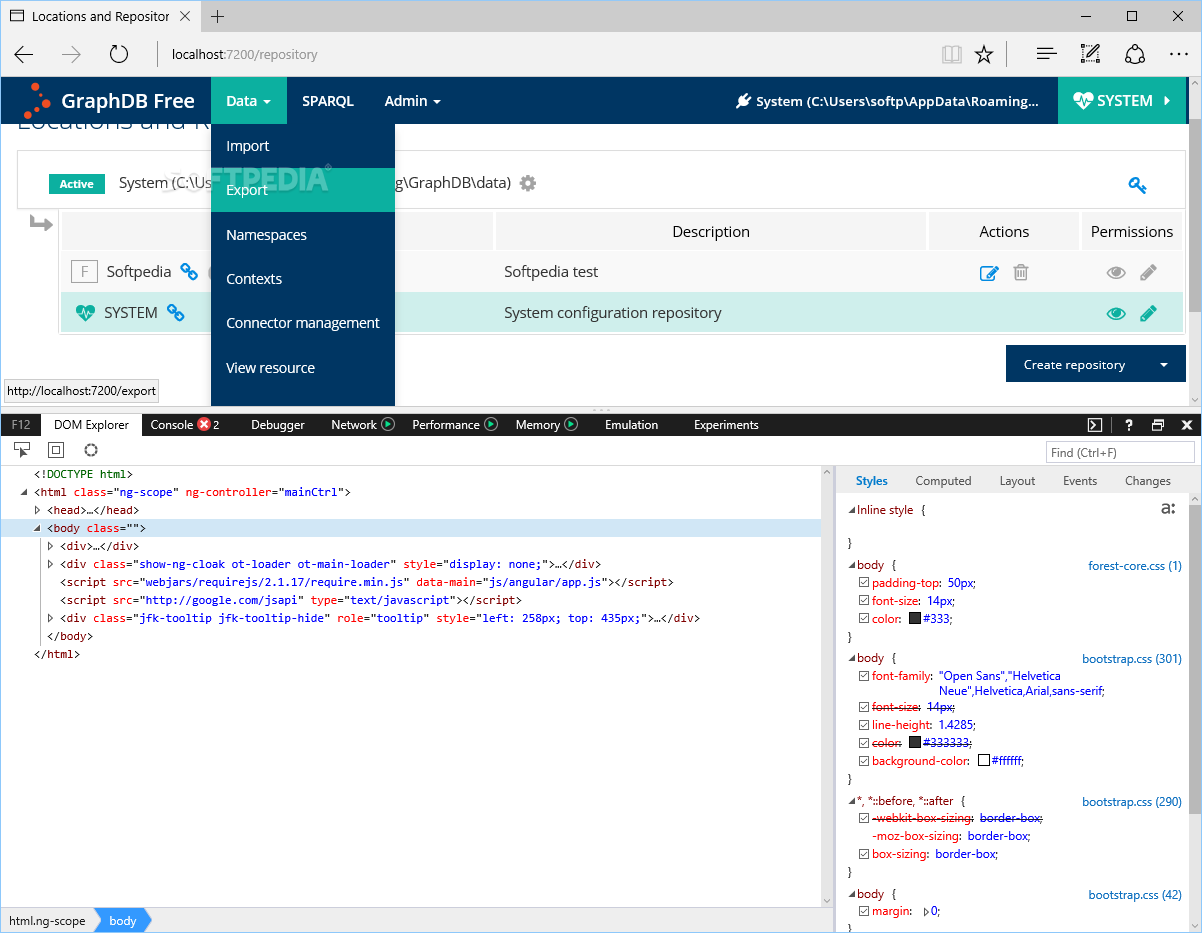
Task: Delete the Softpedia repository
Action: click(x=1021, y=272)
